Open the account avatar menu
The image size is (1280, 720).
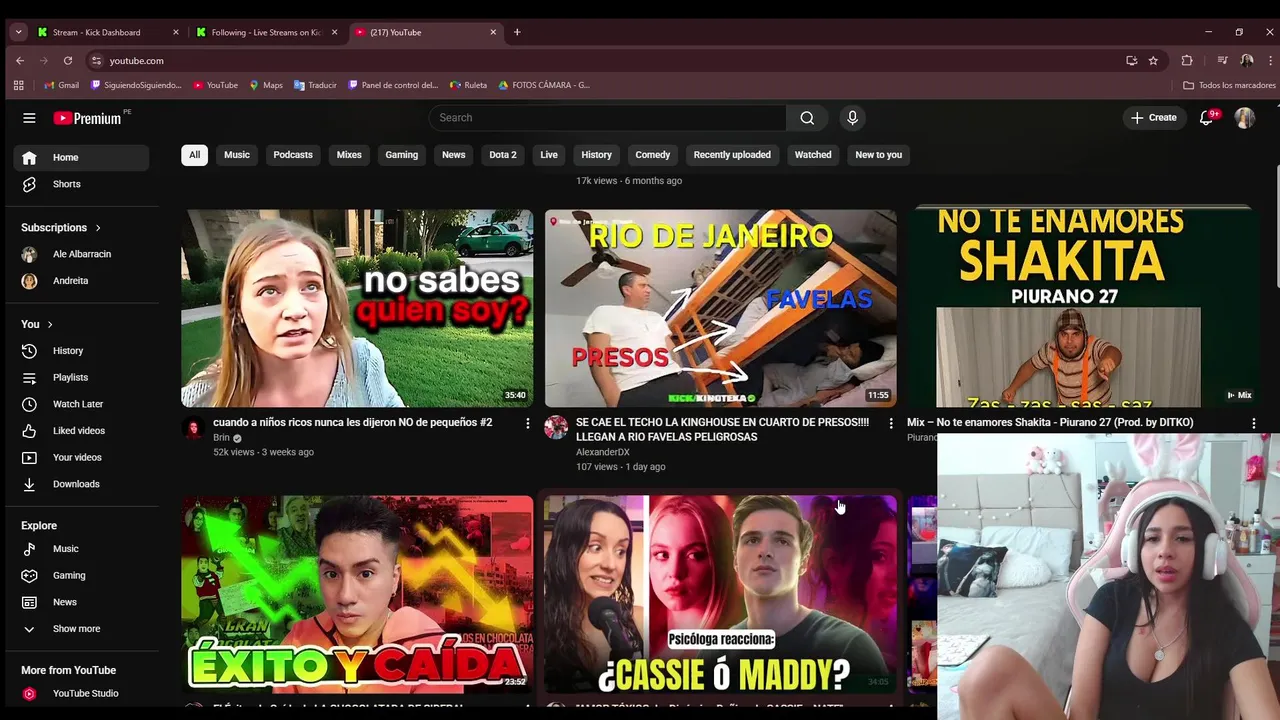pyautogui.click(x=1245, y=118)
